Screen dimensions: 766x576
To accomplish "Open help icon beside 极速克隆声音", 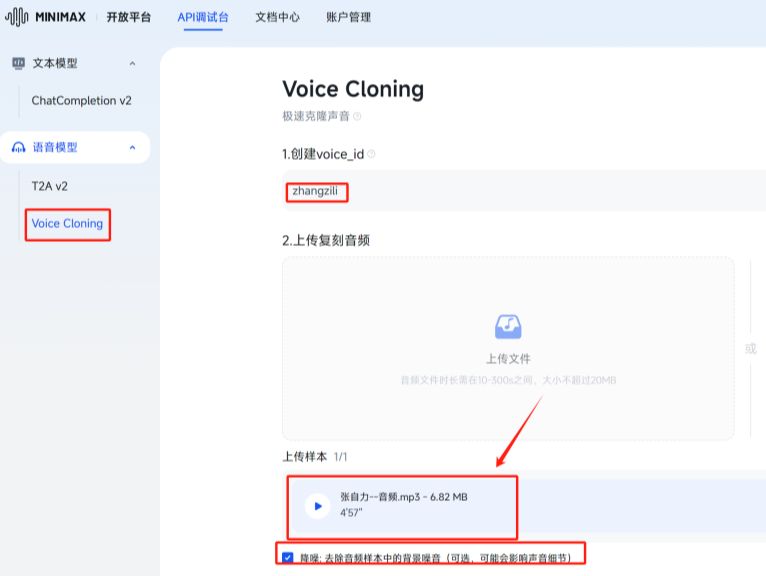I will 357,116.
